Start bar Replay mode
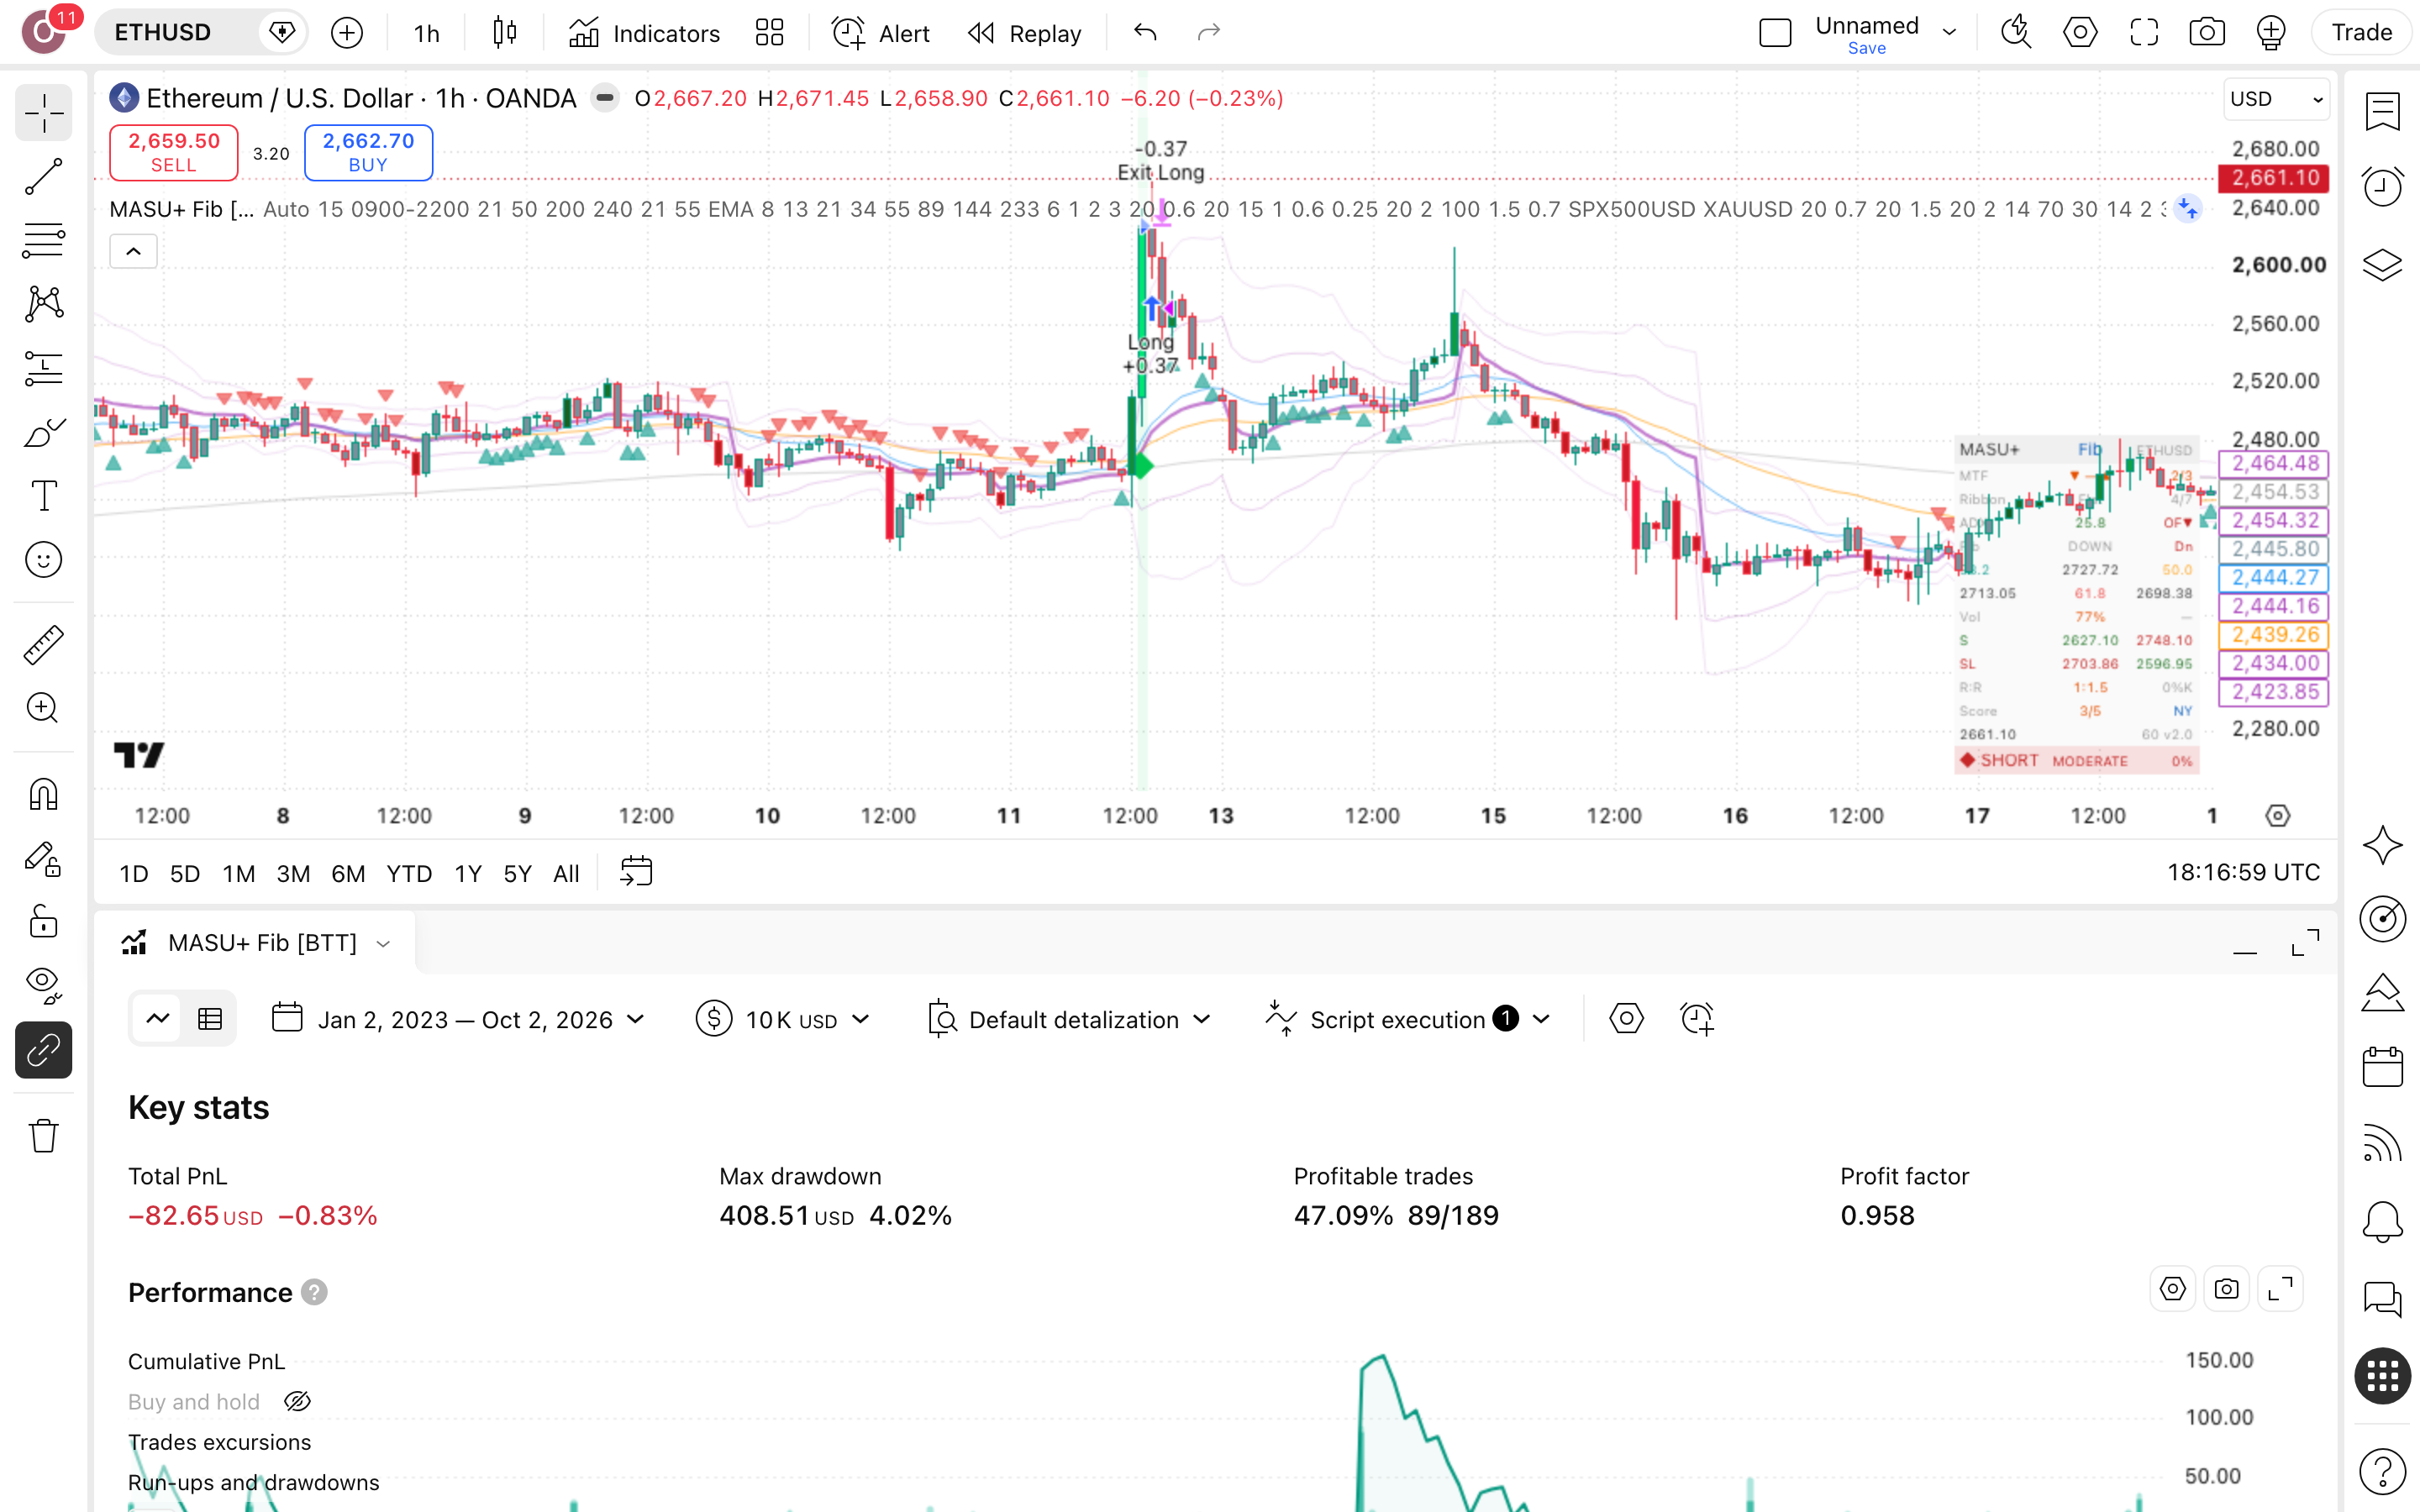This screenshot has width=2420, height=1512. pyautogui.click(x=1025, y=33)
